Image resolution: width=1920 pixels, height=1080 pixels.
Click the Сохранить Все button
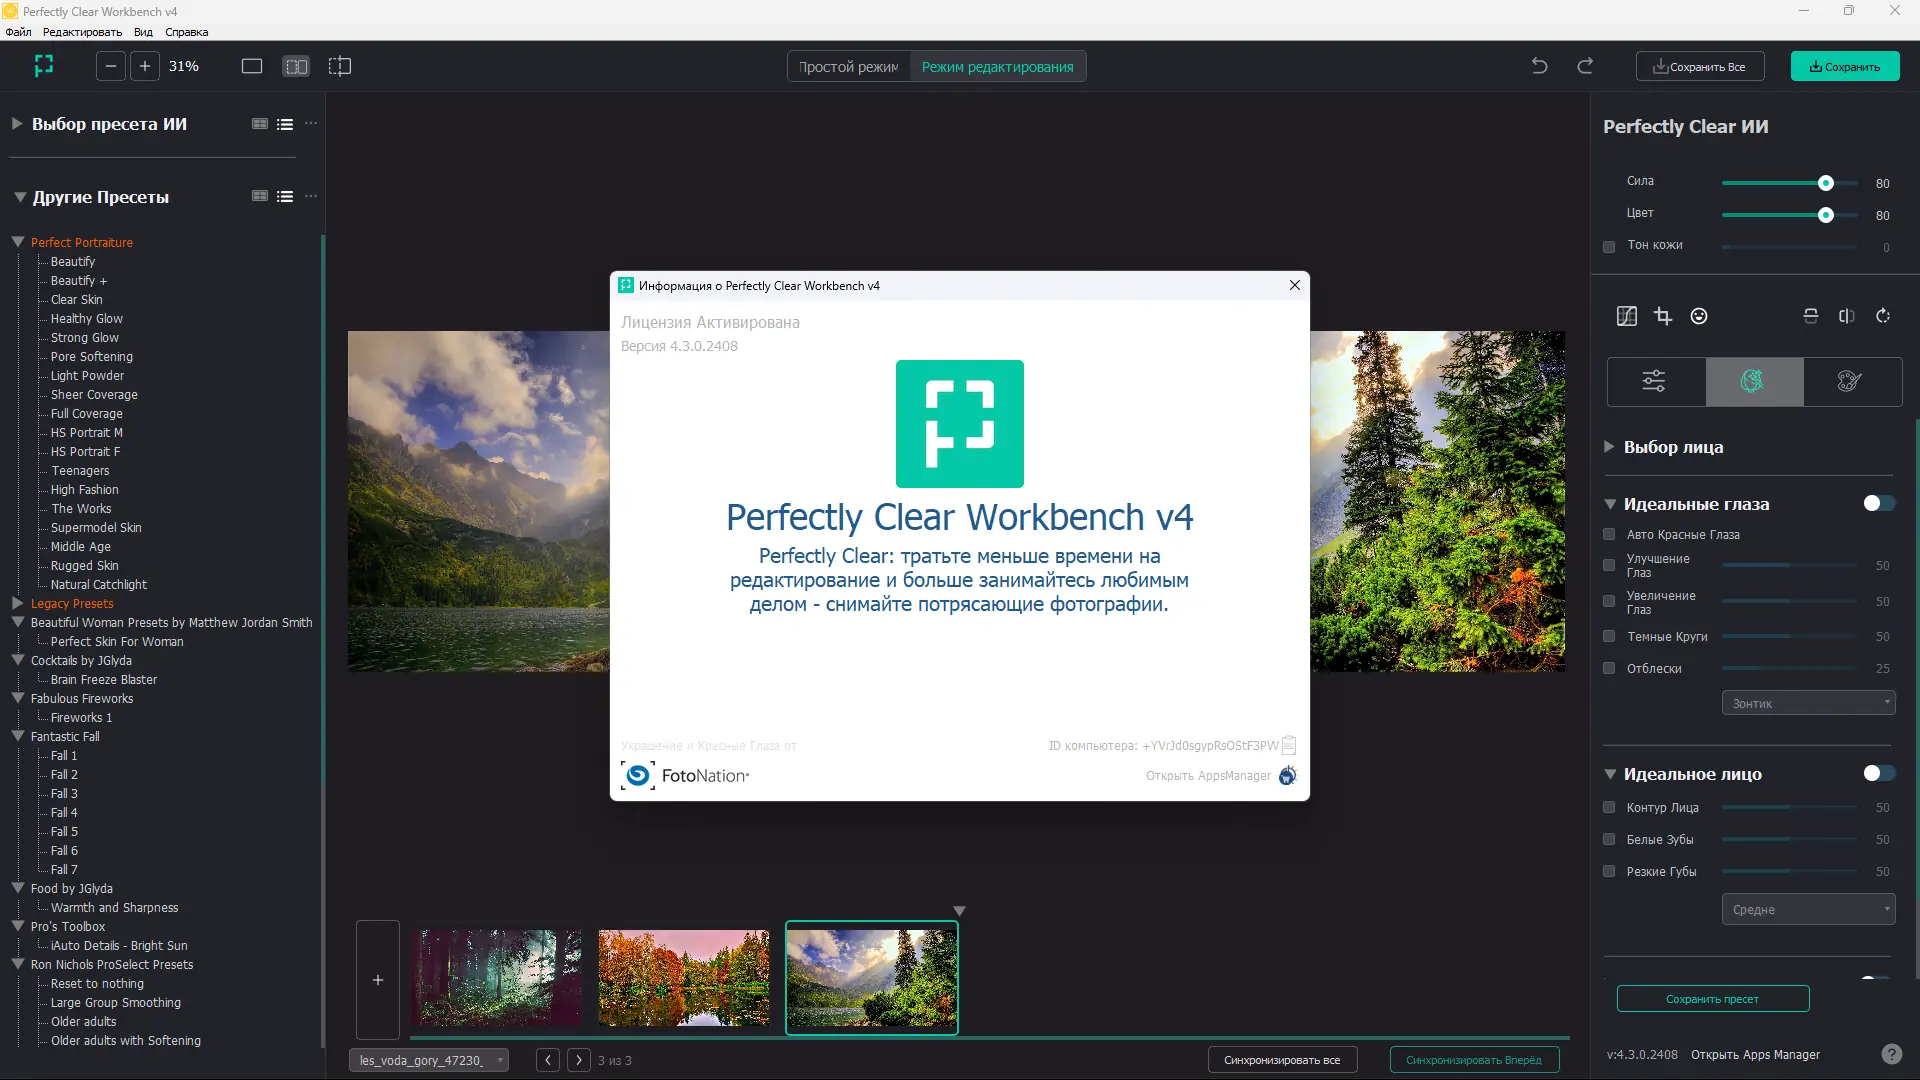(x=1699, y=66)
